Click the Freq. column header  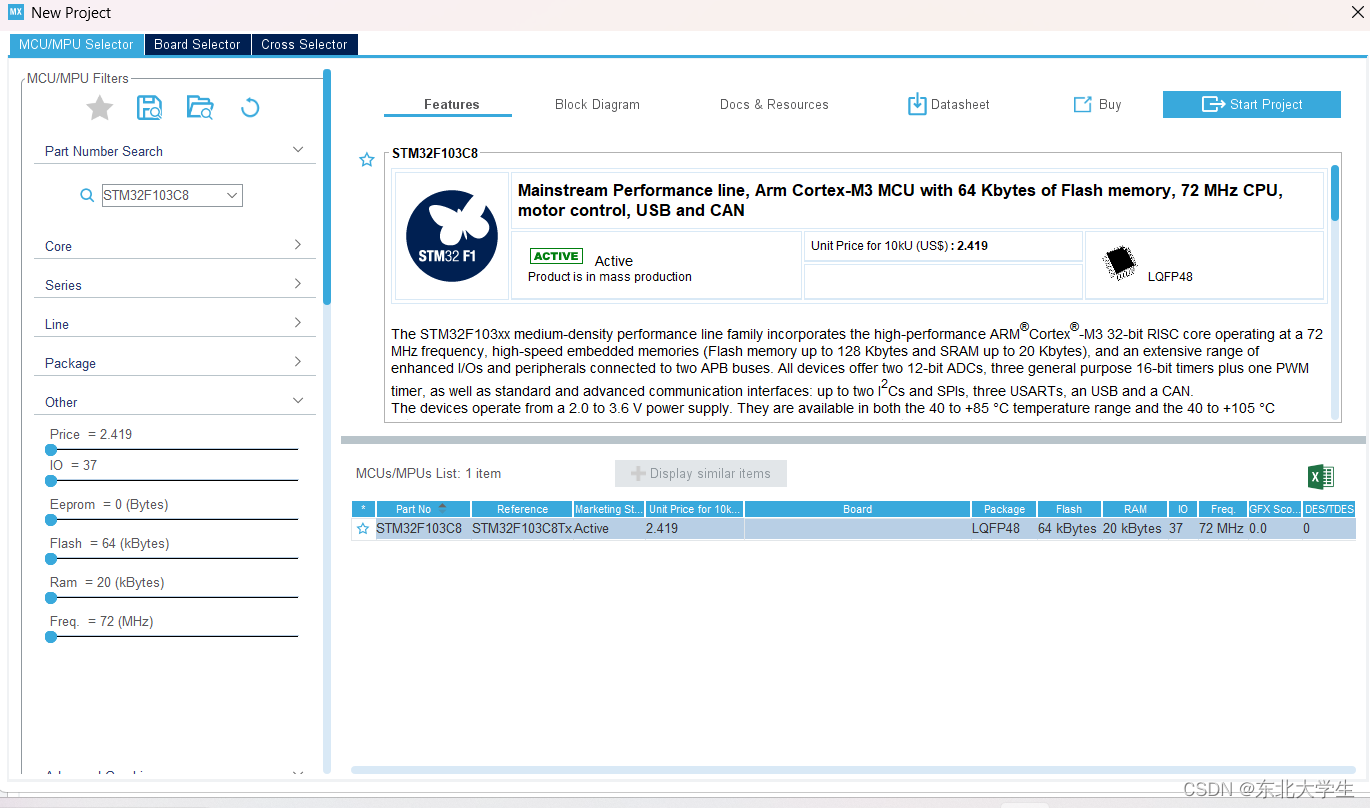point(1222,509)
